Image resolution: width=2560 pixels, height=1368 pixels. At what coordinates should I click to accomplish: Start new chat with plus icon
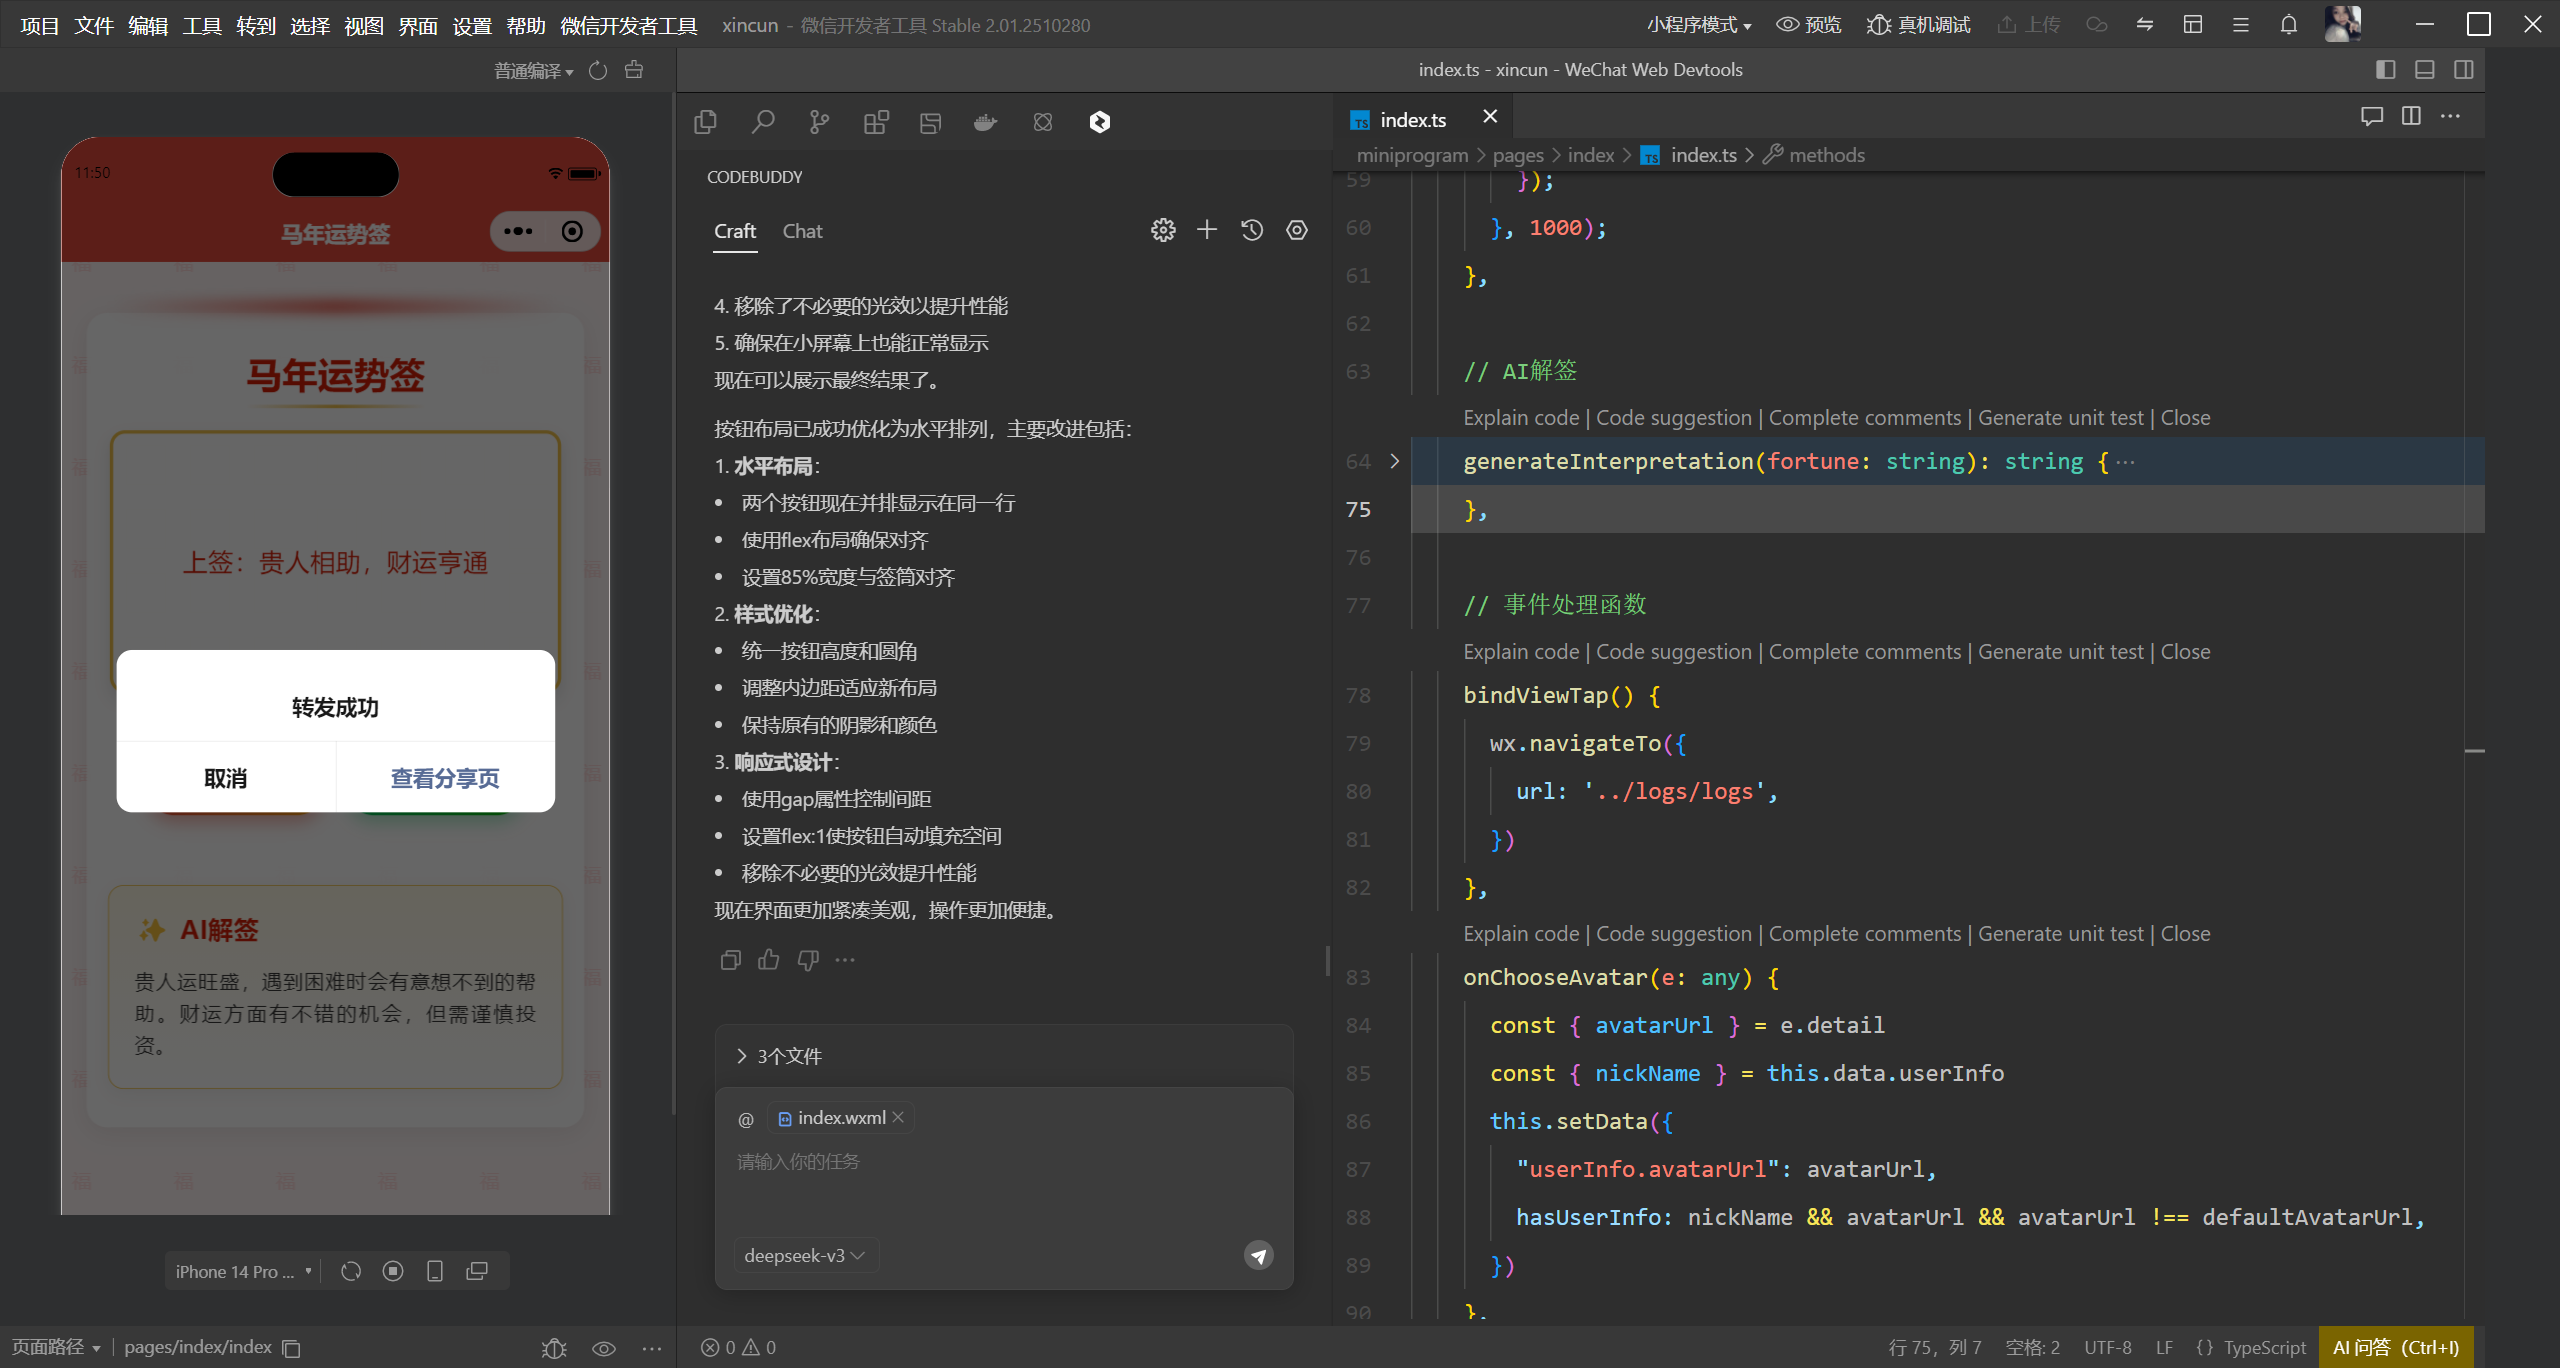point(1207,230)
